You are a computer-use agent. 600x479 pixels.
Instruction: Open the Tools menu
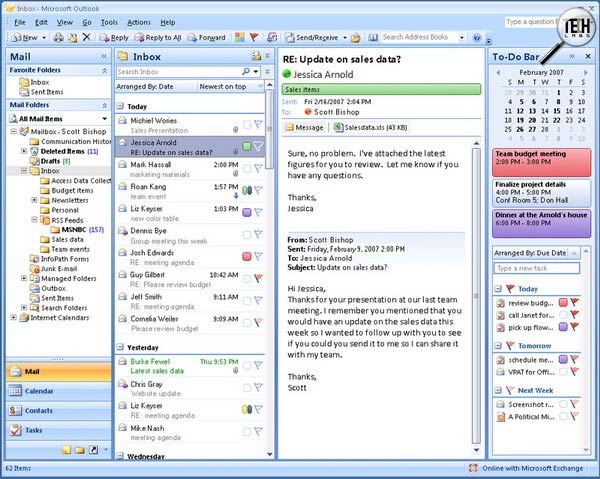(109, 22)
